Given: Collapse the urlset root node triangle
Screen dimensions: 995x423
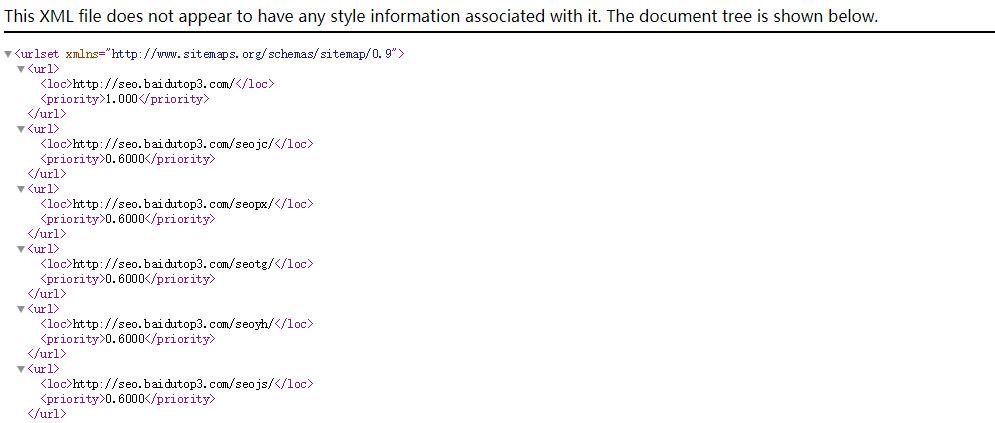Looking at the screenshot, I should click(x=8, y=55).
